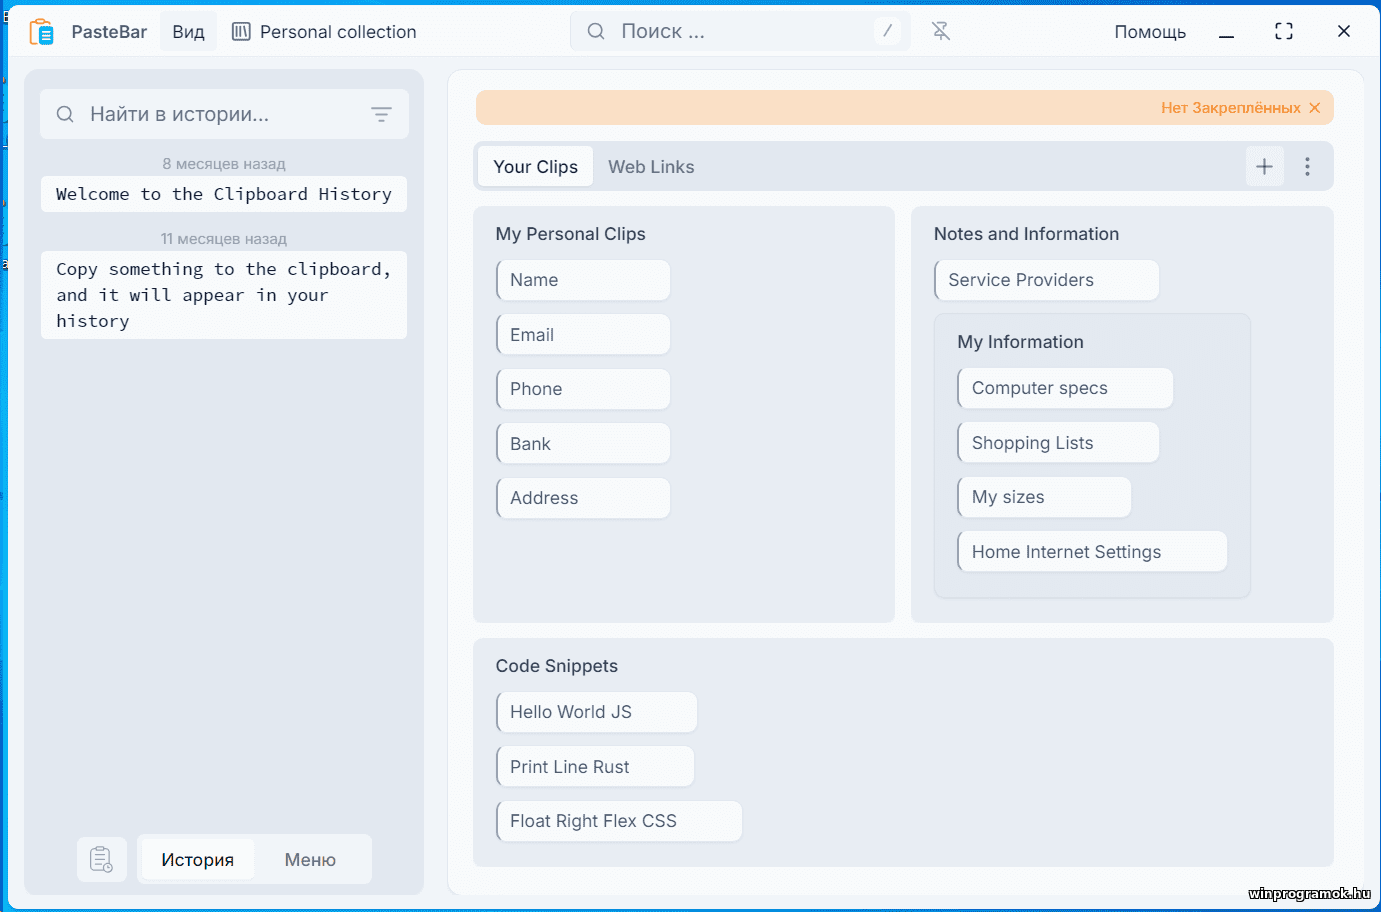
Task: Click the Code Snippets board title
Action: pos(556,666)
